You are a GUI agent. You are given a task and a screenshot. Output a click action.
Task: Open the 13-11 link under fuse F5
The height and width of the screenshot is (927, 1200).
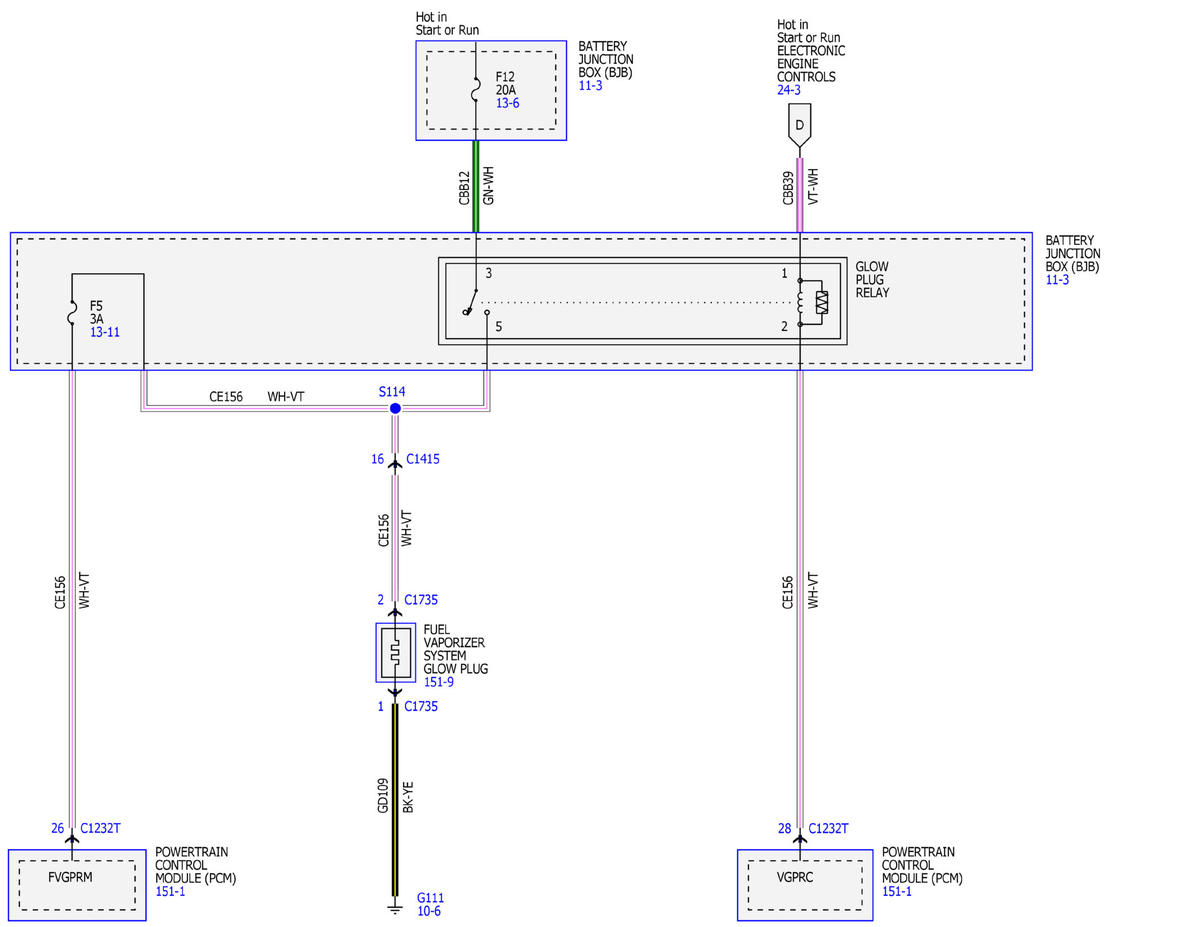[106, 331]
